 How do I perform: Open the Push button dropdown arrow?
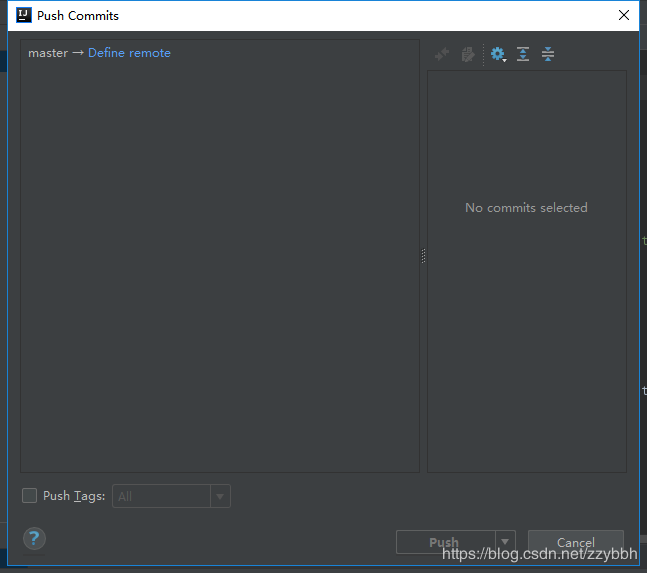(505, 542)
